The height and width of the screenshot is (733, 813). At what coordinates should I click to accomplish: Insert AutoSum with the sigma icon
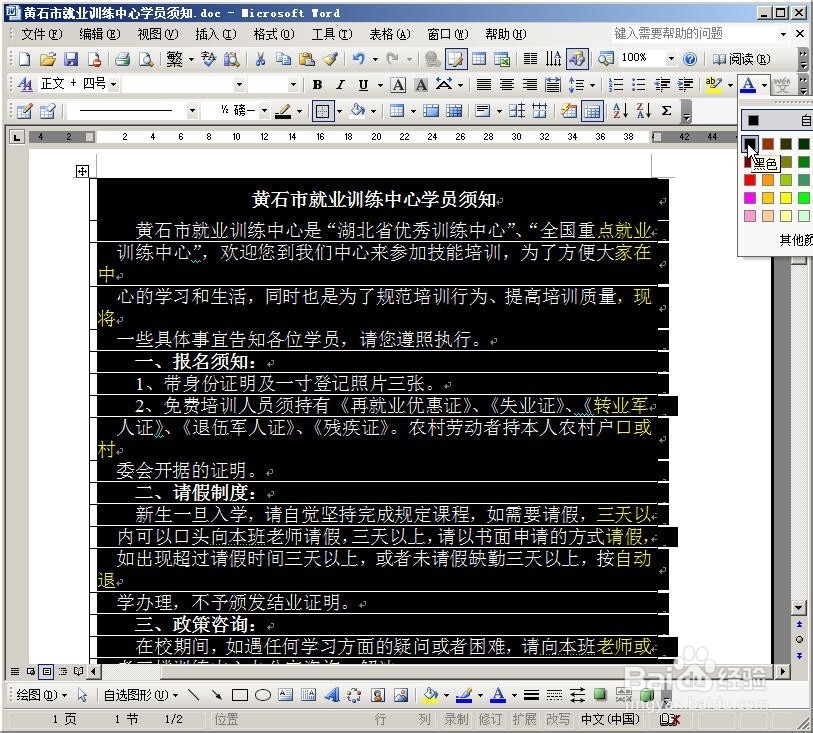click(x=667, y=110)
